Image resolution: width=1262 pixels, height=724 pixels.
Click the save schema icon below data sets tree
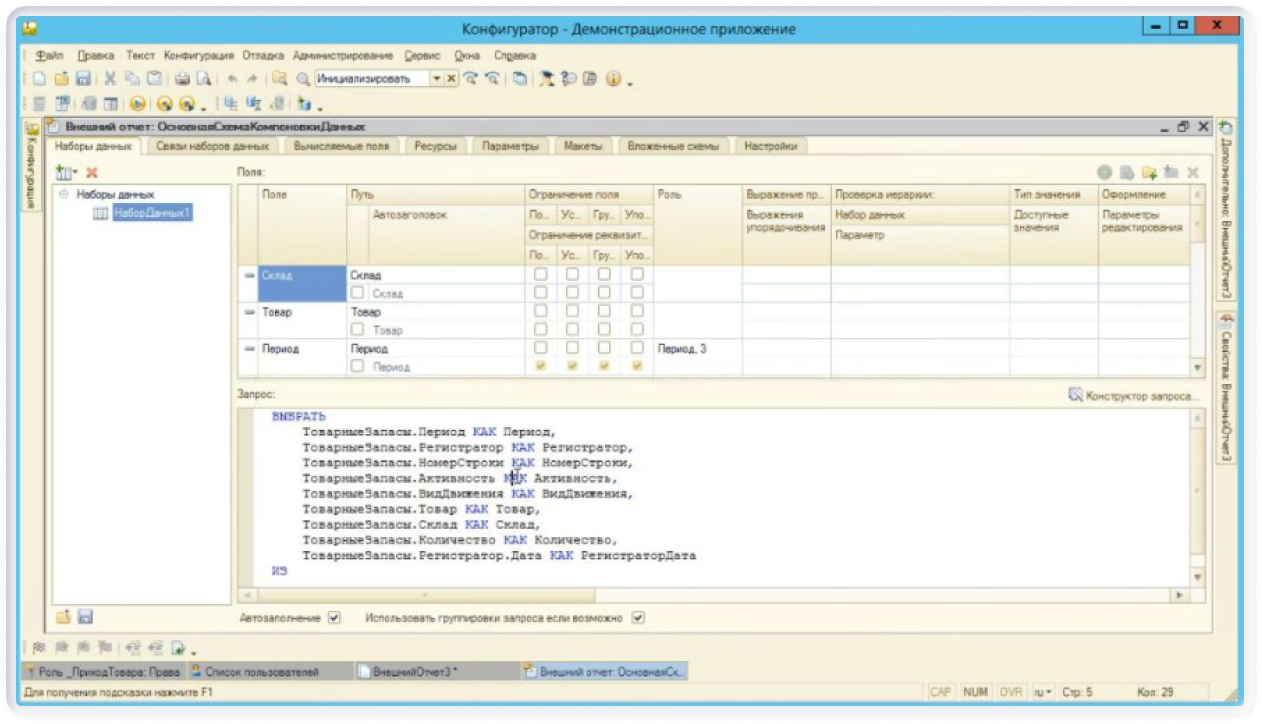pyautogui.click(x=85, y=617)
